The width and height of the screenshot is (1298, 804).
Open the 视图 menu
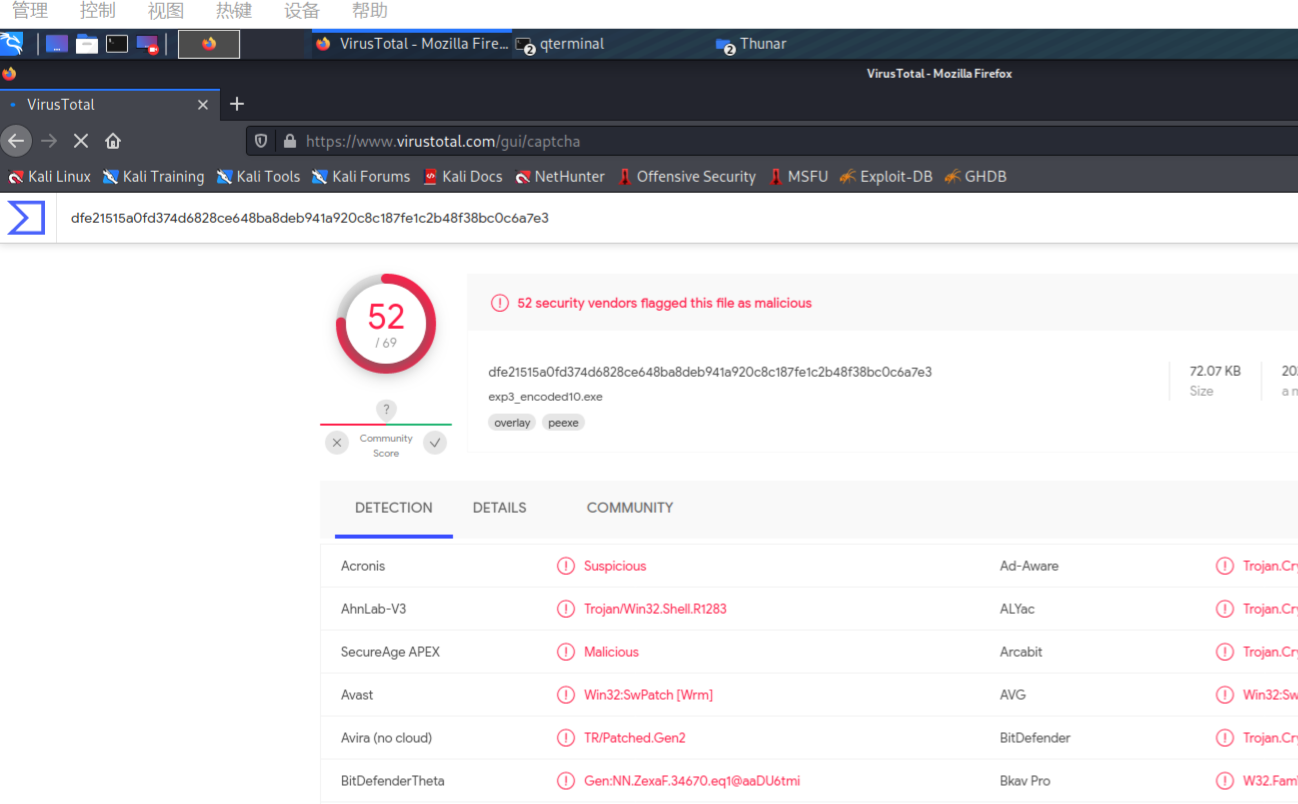click(x=166, y=11)
